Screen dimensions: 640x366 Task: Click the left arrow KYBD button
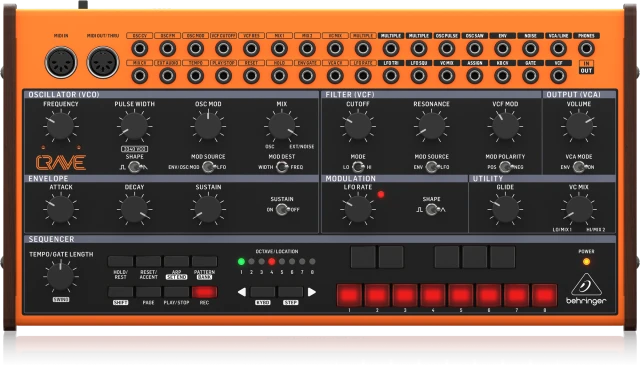(262, 292)
